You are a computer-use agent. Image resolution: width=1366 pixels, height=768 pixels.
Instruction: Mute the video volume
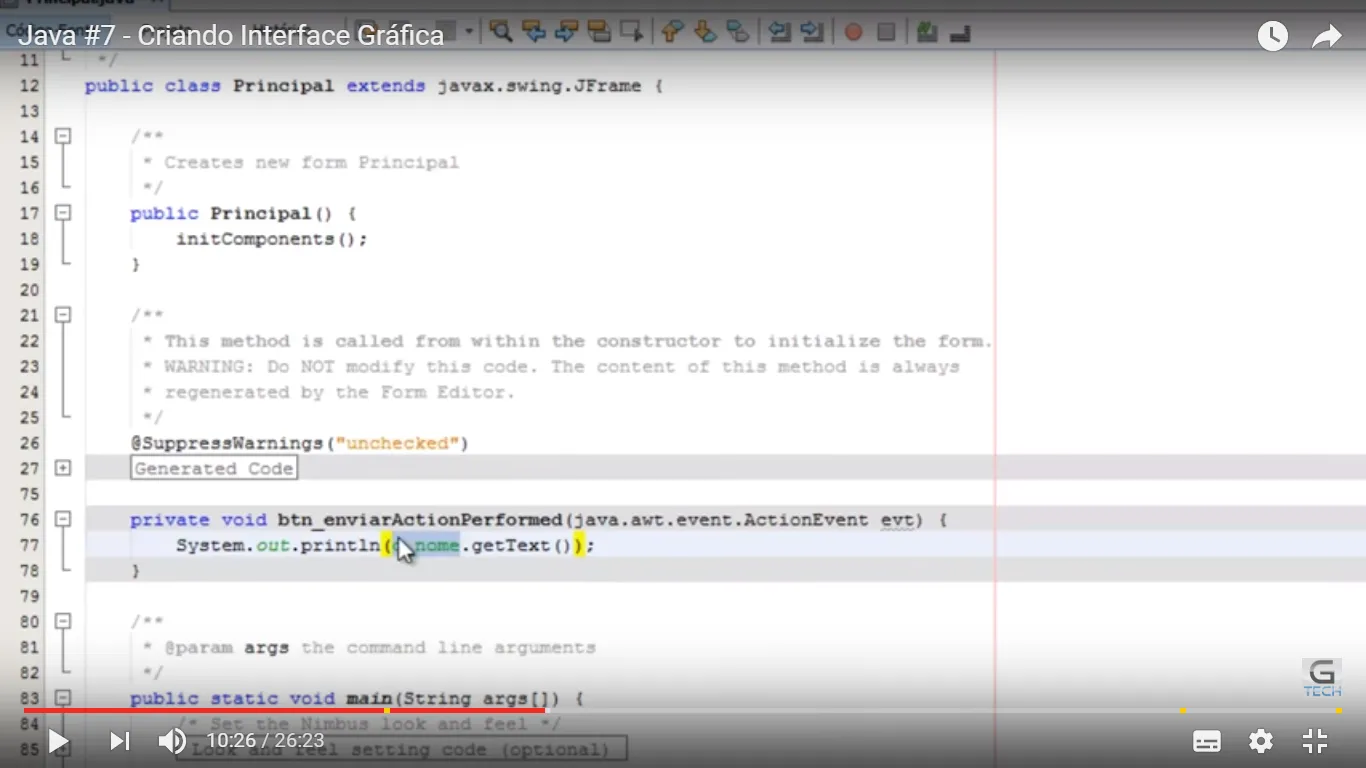click(172, 741)
